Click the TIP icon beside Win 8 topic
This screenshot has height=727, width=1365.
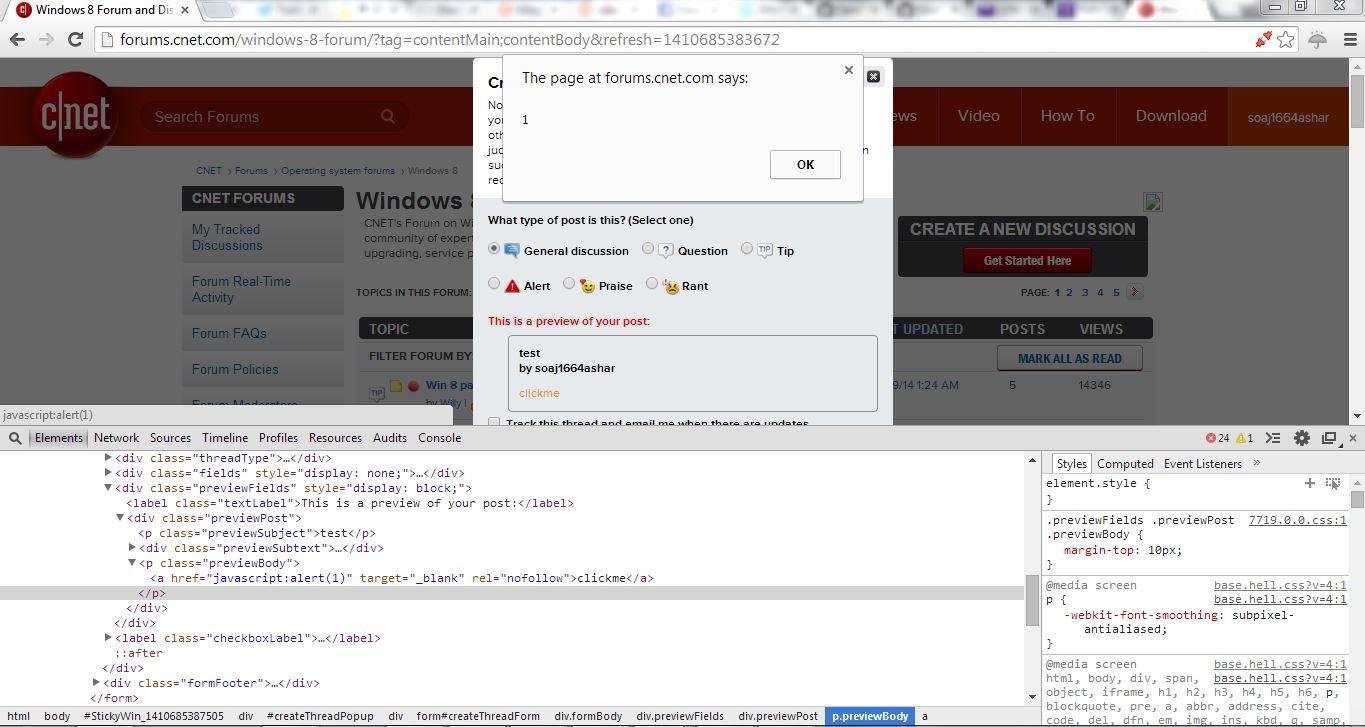coord(377,393)
